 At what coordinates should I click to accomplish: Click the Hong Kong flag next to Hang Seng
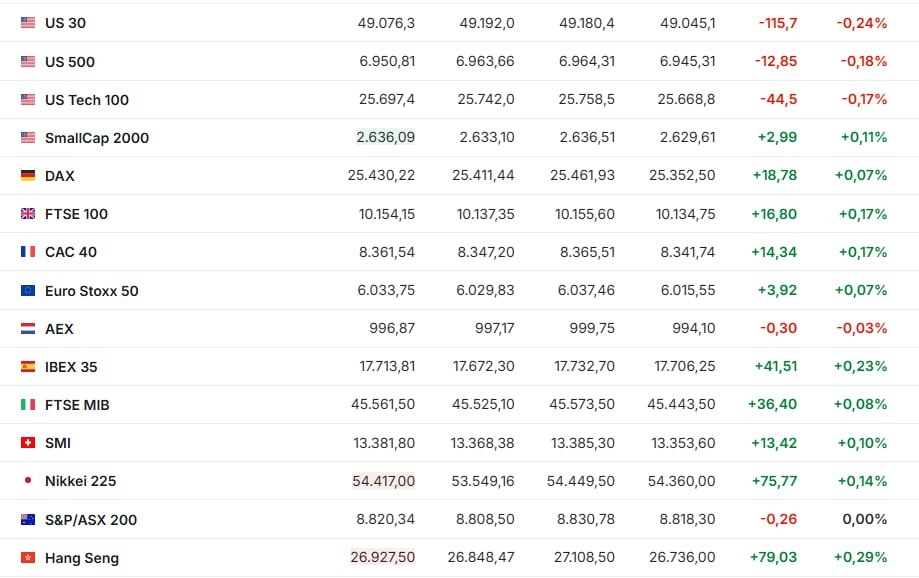pyautogui.click(x=28, y=558)
